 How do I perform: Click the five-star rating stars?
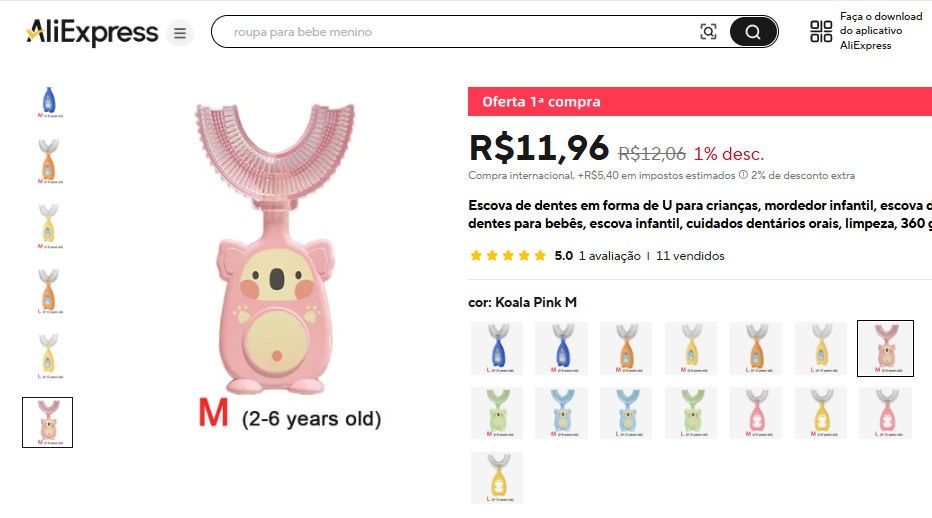[x=508, y=256]
